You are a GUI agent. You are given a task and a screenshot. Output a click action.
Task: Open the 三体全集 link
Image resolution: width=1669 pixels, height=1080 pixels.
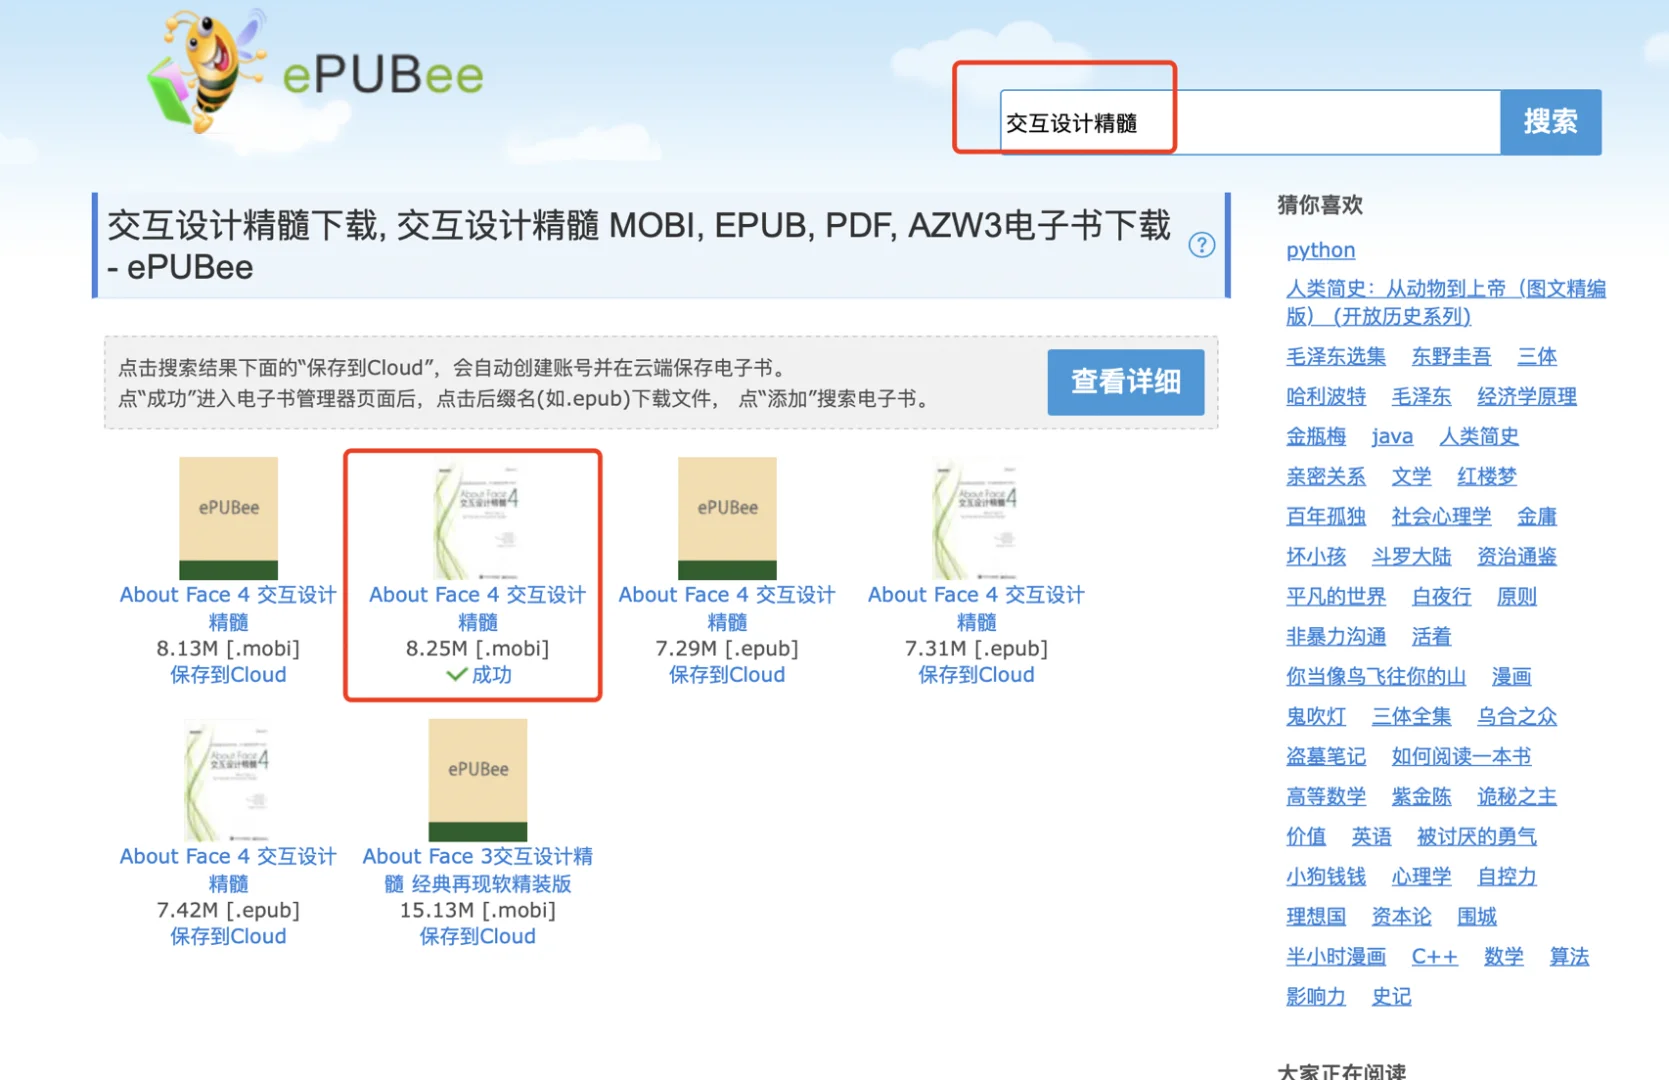click(x=1411, y=716)
